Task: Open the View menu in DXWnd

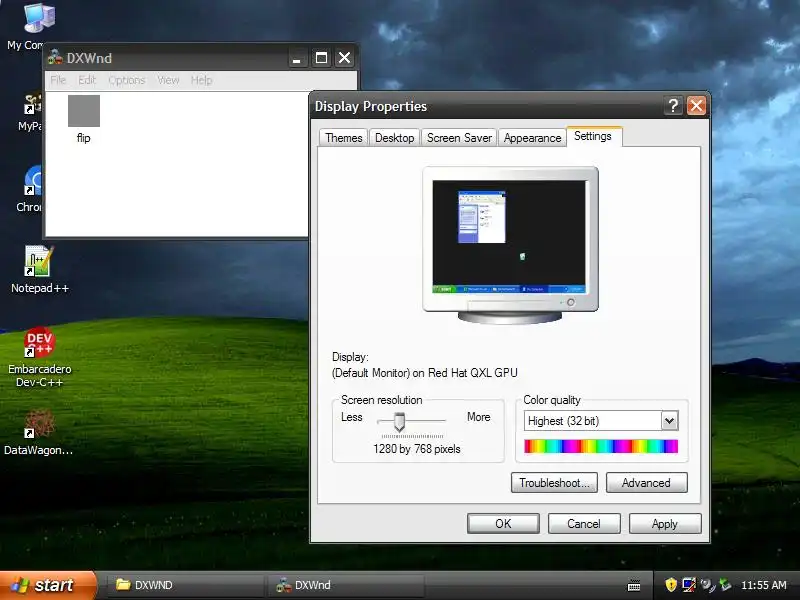Action: (x=168, y=80)
